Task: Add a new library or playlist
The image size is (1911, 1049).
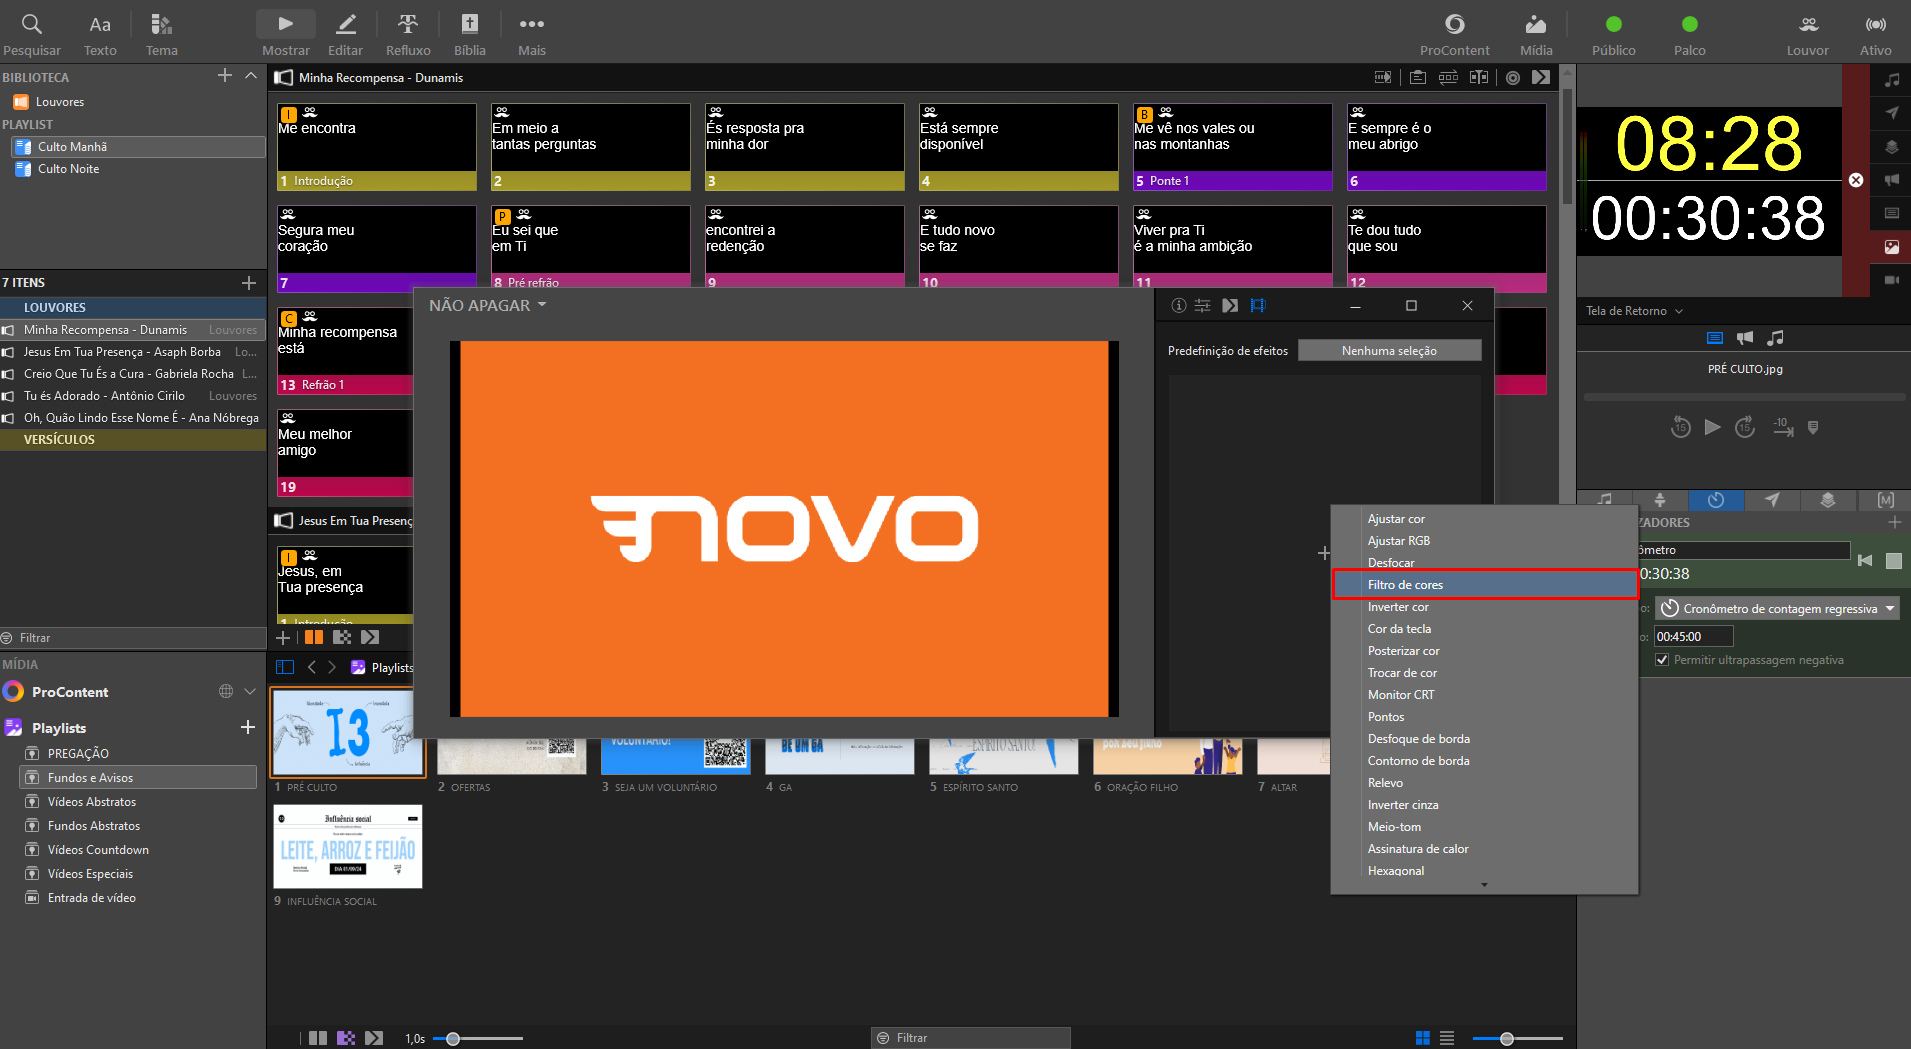Action: (x=225, y=76)
